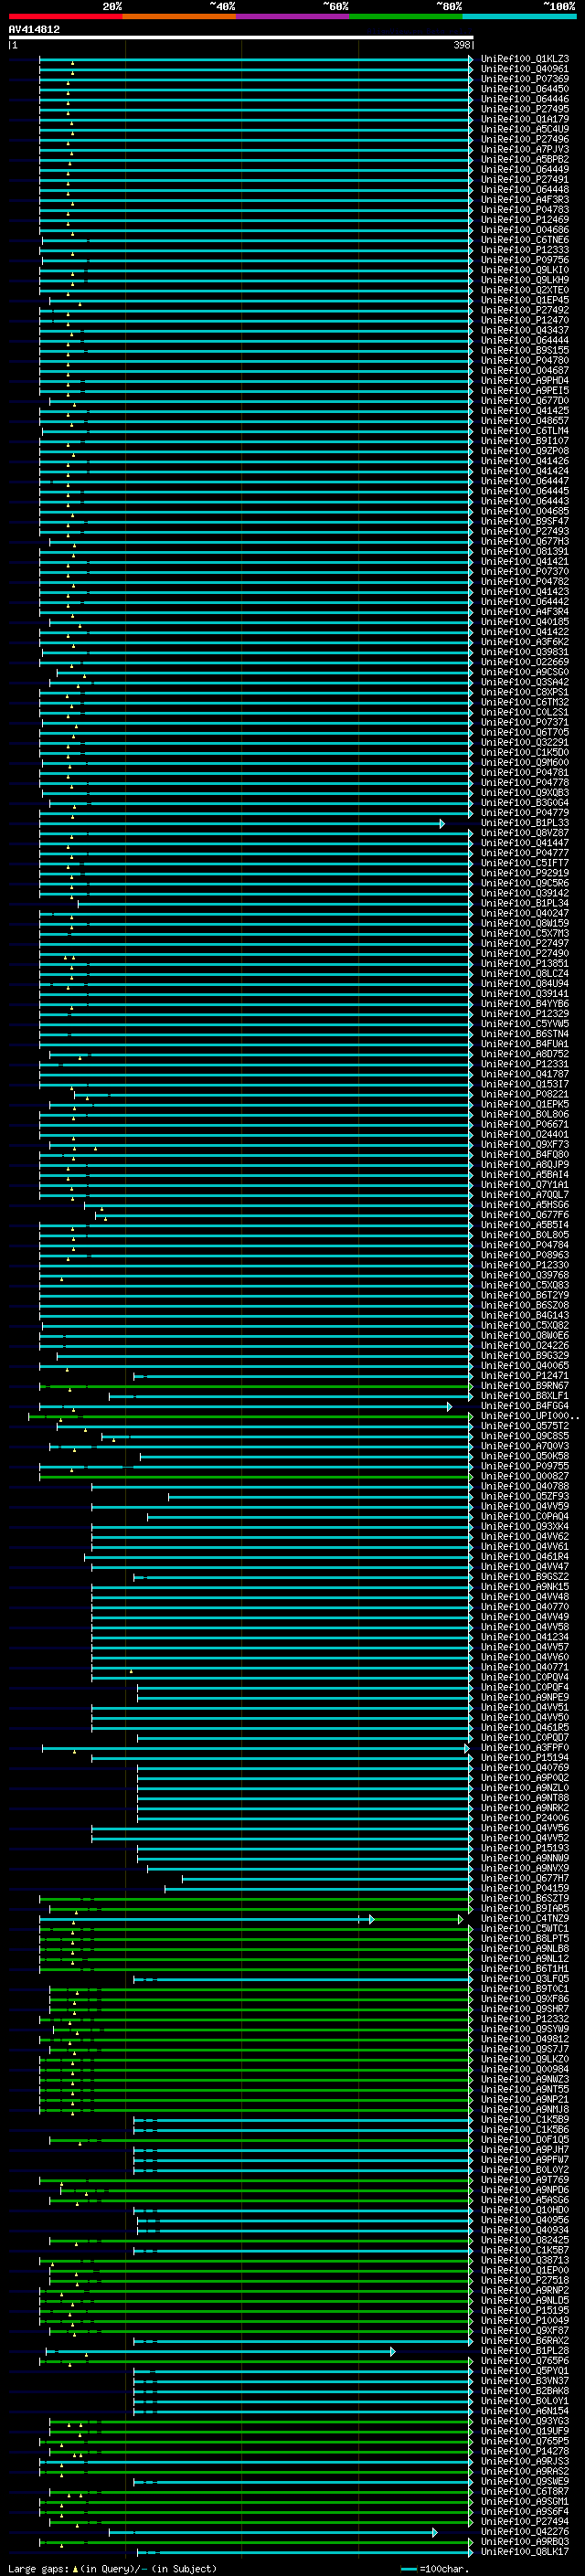The image size is (585, 2576).
Task: Click the last hit UniRef100_Q8LK17
Action: pos(525,2552)
